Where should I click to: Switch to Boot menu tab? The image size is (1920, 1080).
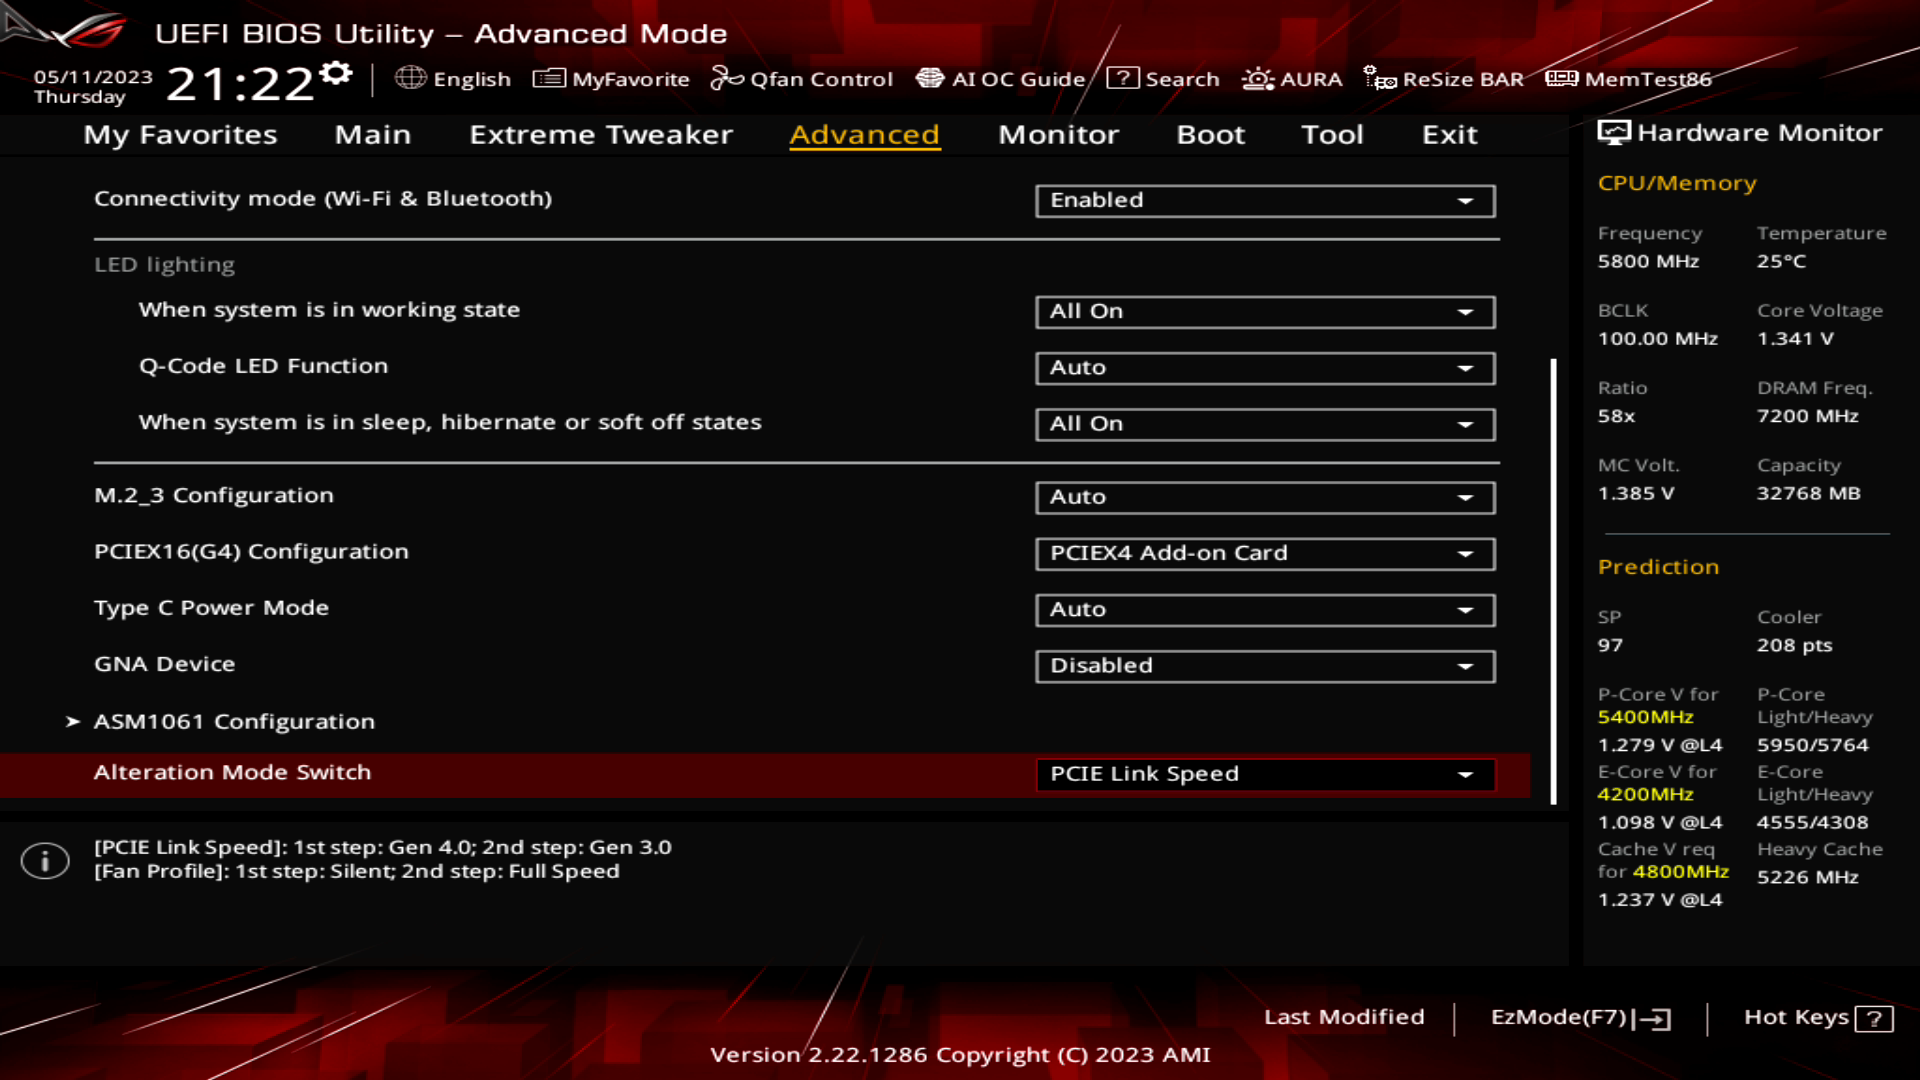coord(1209,133)
